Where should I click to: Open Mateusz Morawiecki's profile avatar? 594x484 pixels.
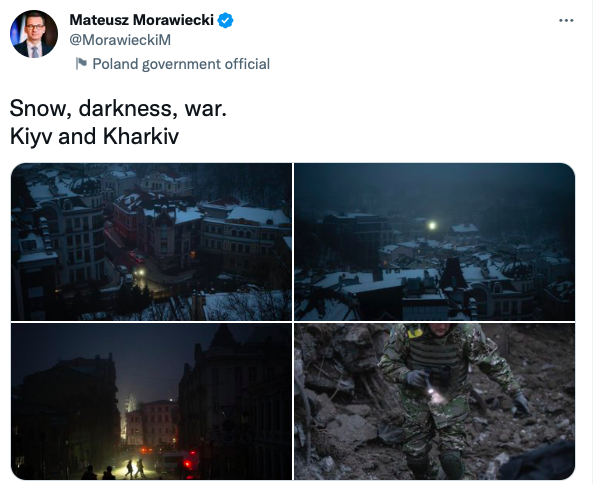34,34
